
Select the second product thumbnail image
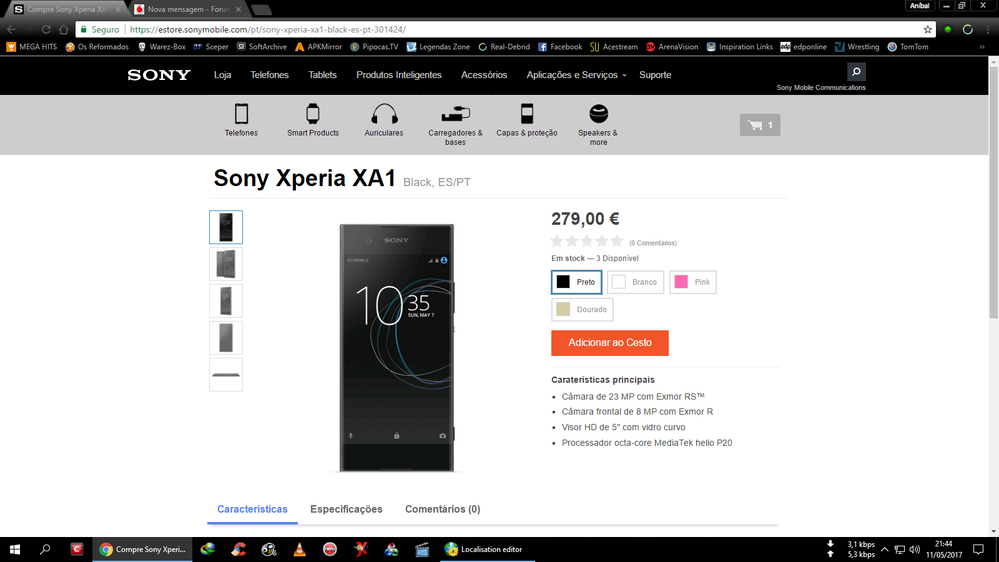[226, 264]
